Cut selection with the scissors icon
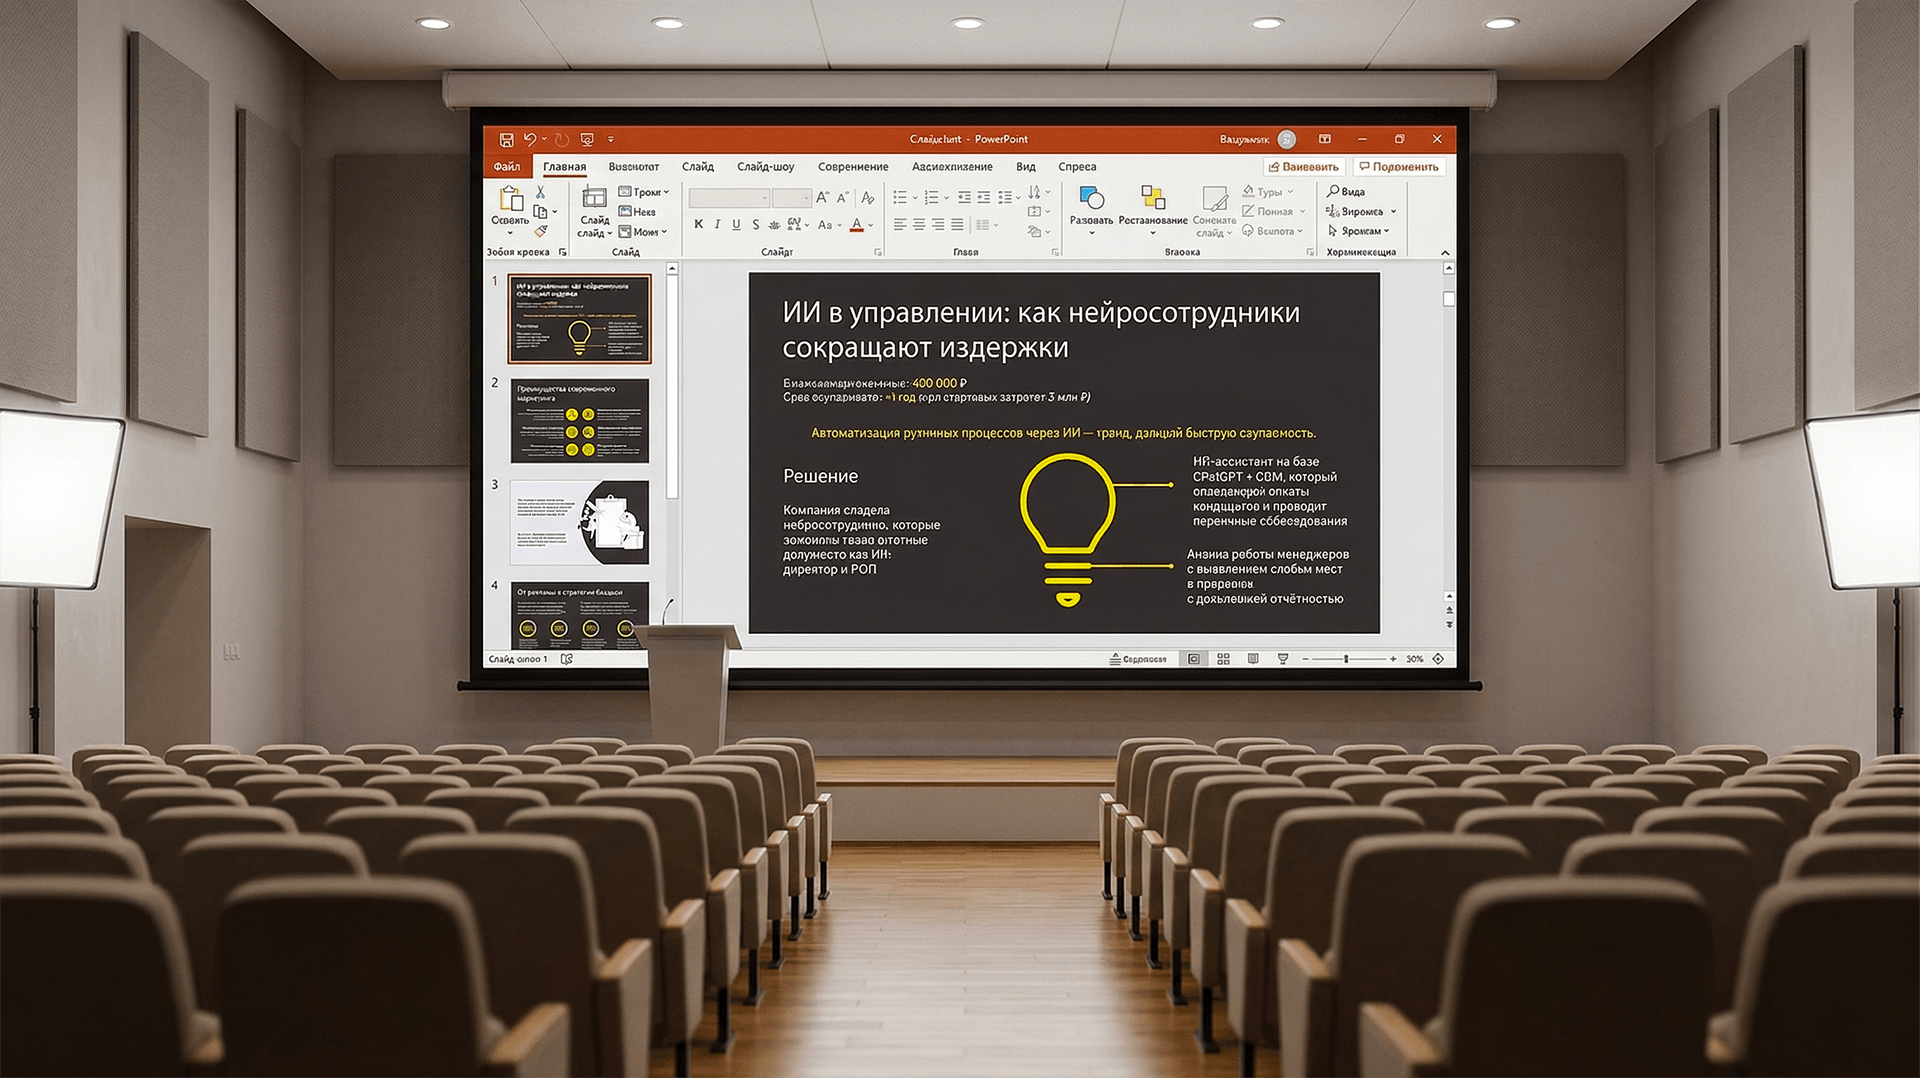1920x1078 pixels. click(x=540, y=192)
